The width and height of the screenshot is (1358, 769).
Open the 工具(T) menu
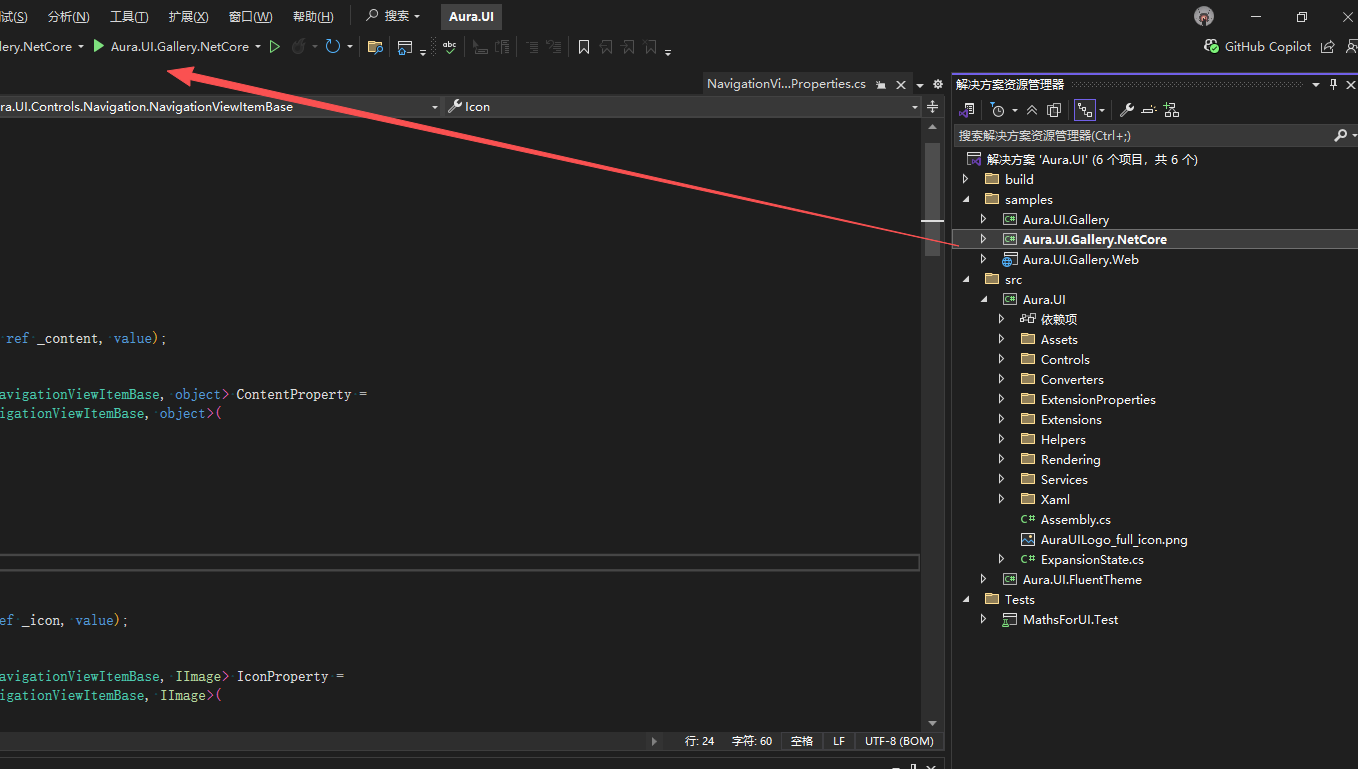(129, 17)
